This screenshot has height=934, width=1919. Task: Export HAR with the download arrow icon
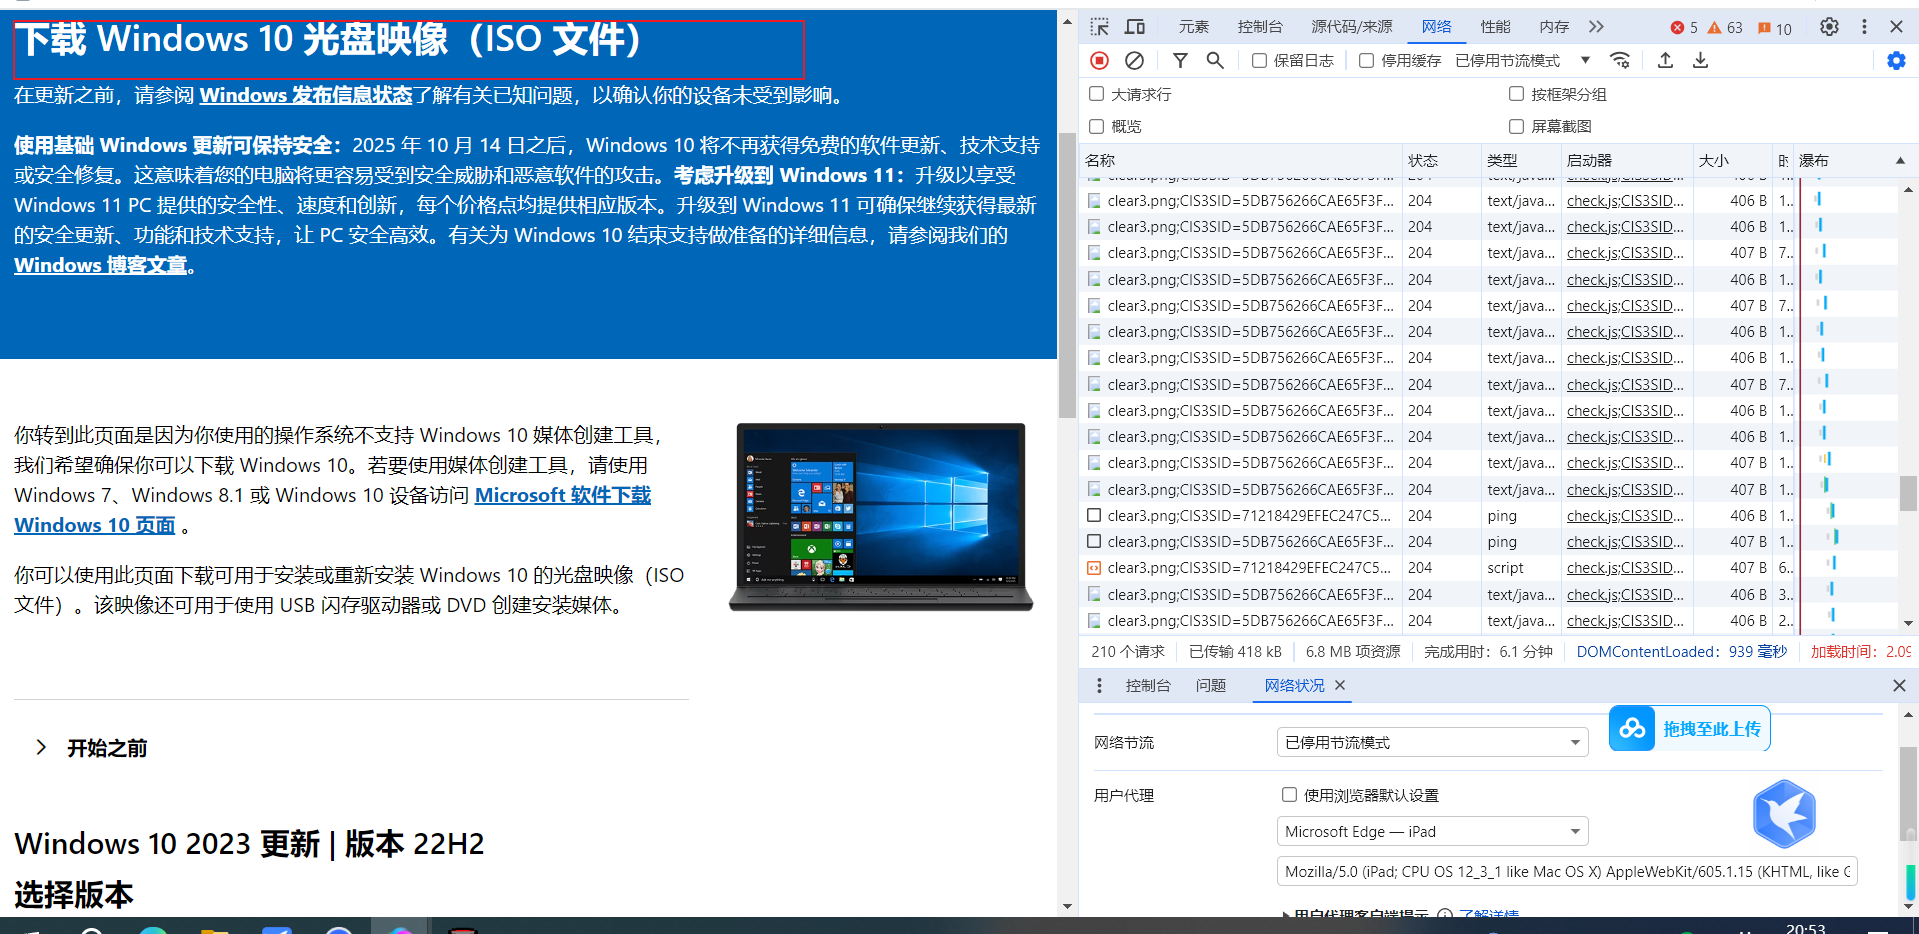coord(1700,61)
